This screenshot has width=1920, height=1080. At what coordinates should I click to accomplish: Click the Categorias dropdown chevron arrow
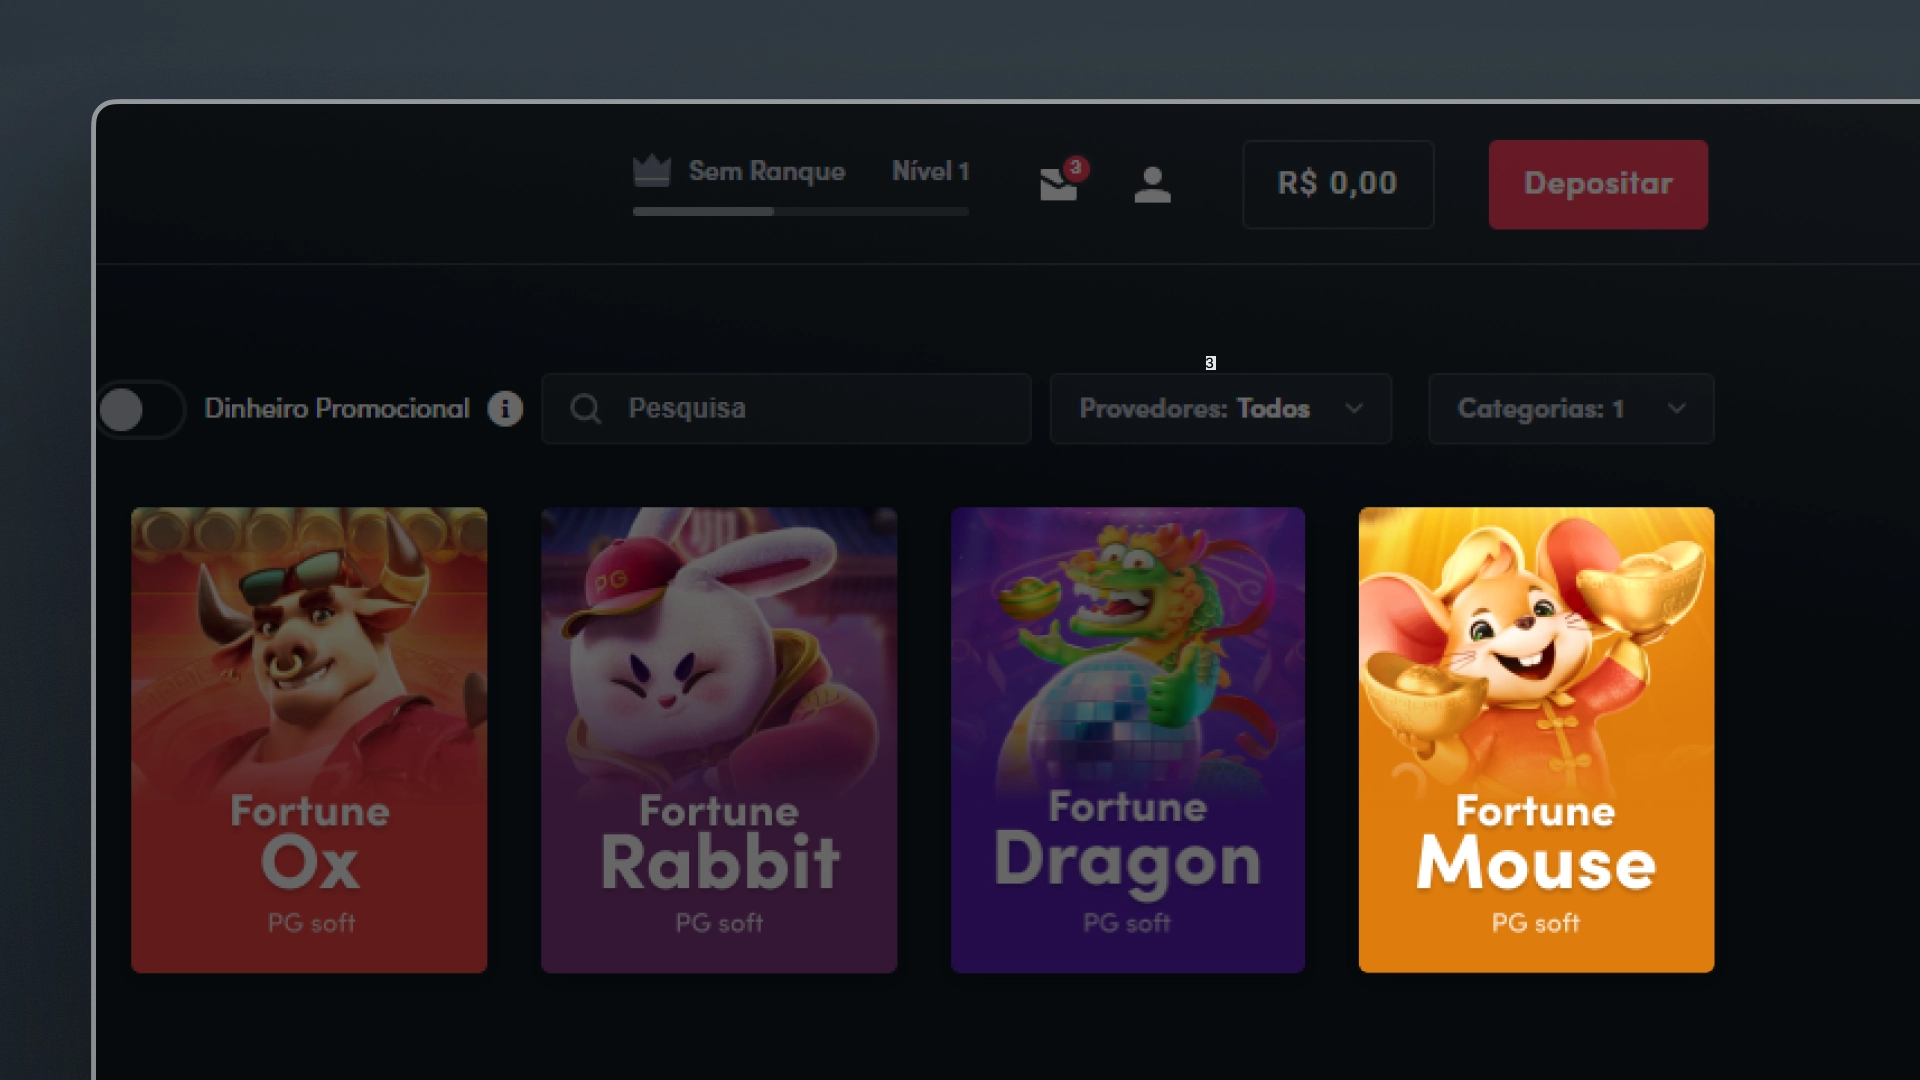[x=1677, y=409]
